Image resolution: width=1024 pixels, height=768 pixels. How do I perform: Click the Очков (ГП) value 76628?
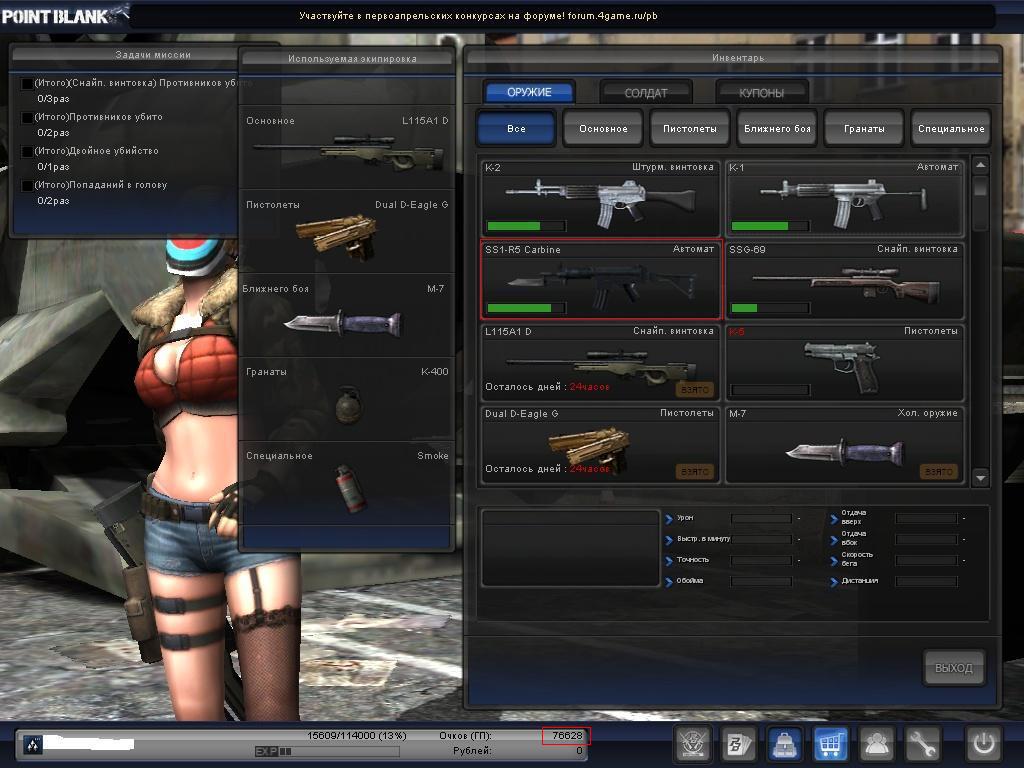coord(566,735)
